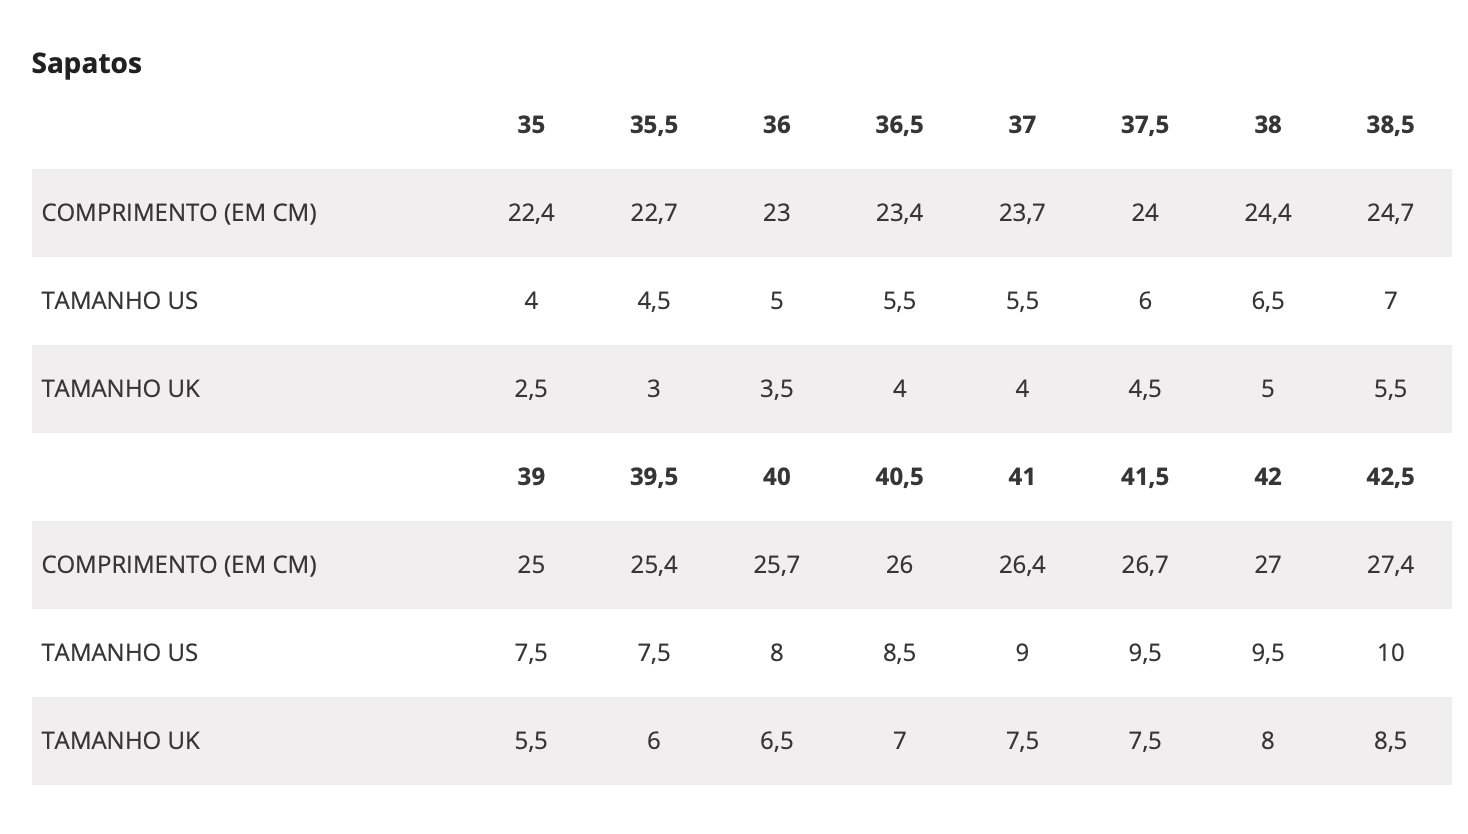This screenshot has width=1468, height=834.
Task: Click the 36,5 size column header
Action: (x=899, y=125)
